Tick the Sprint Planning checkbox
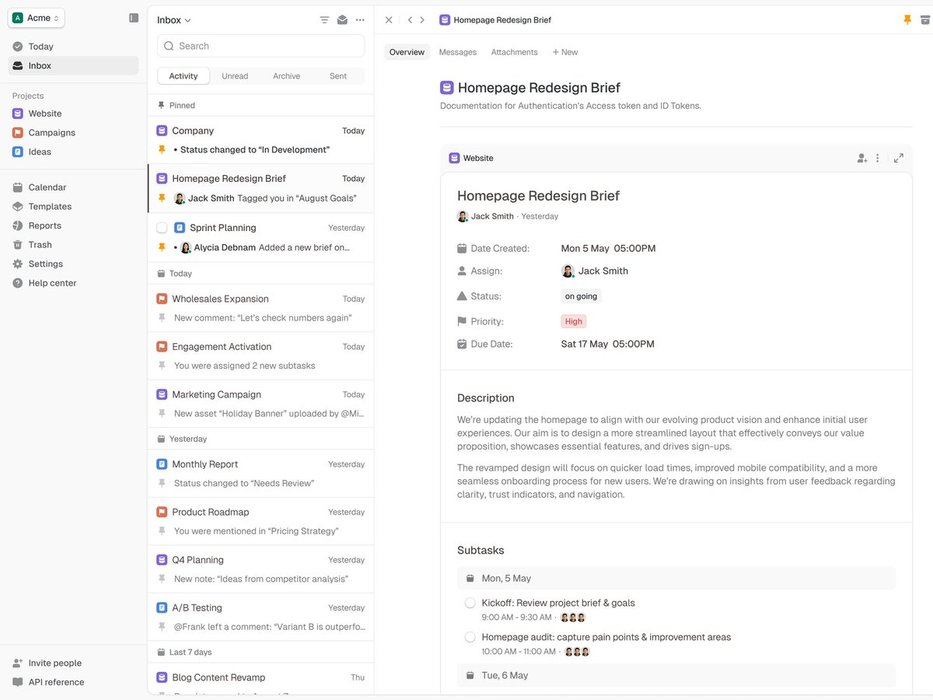 click(x=162, y=228)
